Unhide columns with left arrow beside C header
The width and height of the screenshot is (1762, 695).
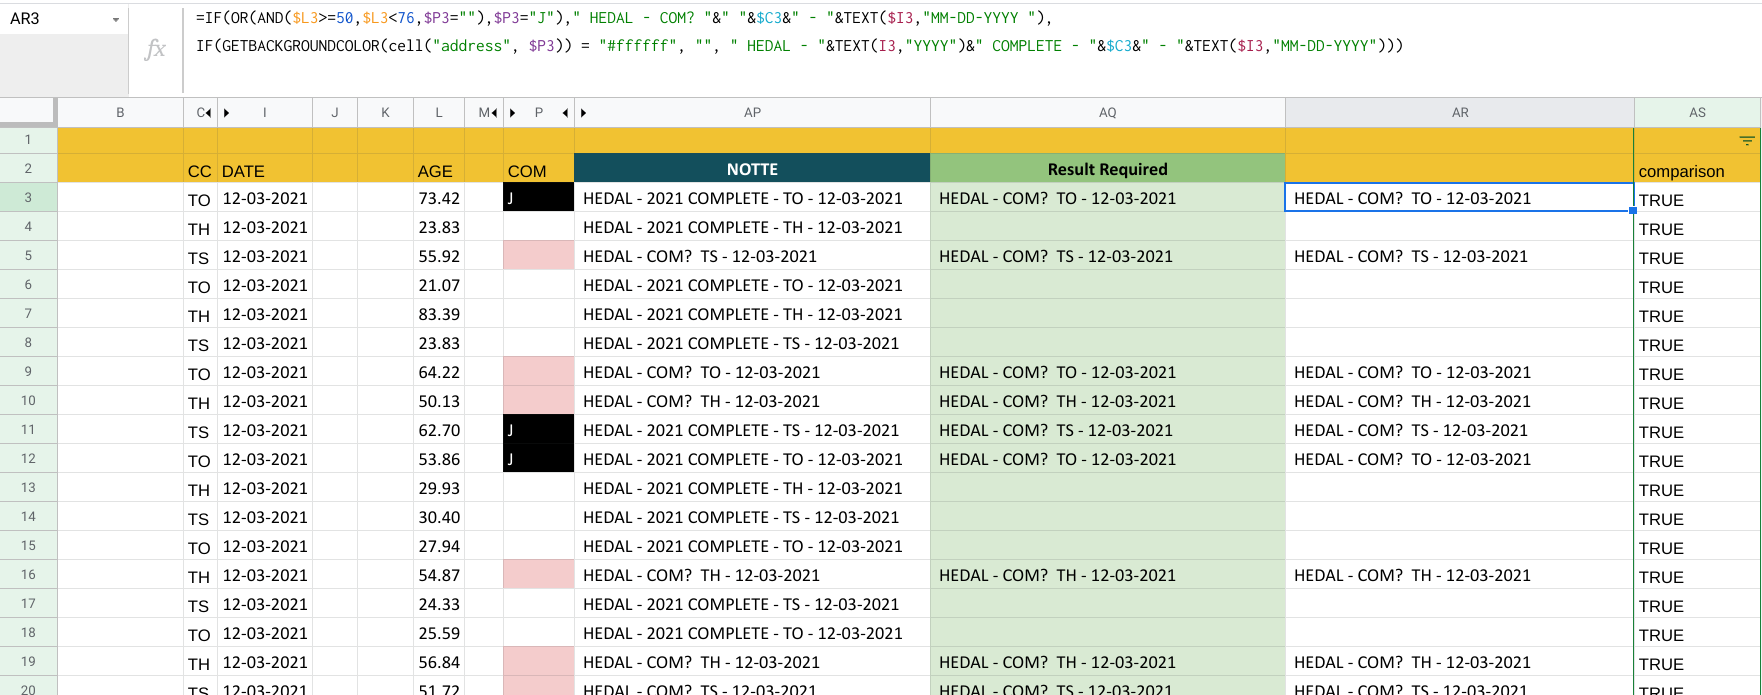[x=209, y=113]
